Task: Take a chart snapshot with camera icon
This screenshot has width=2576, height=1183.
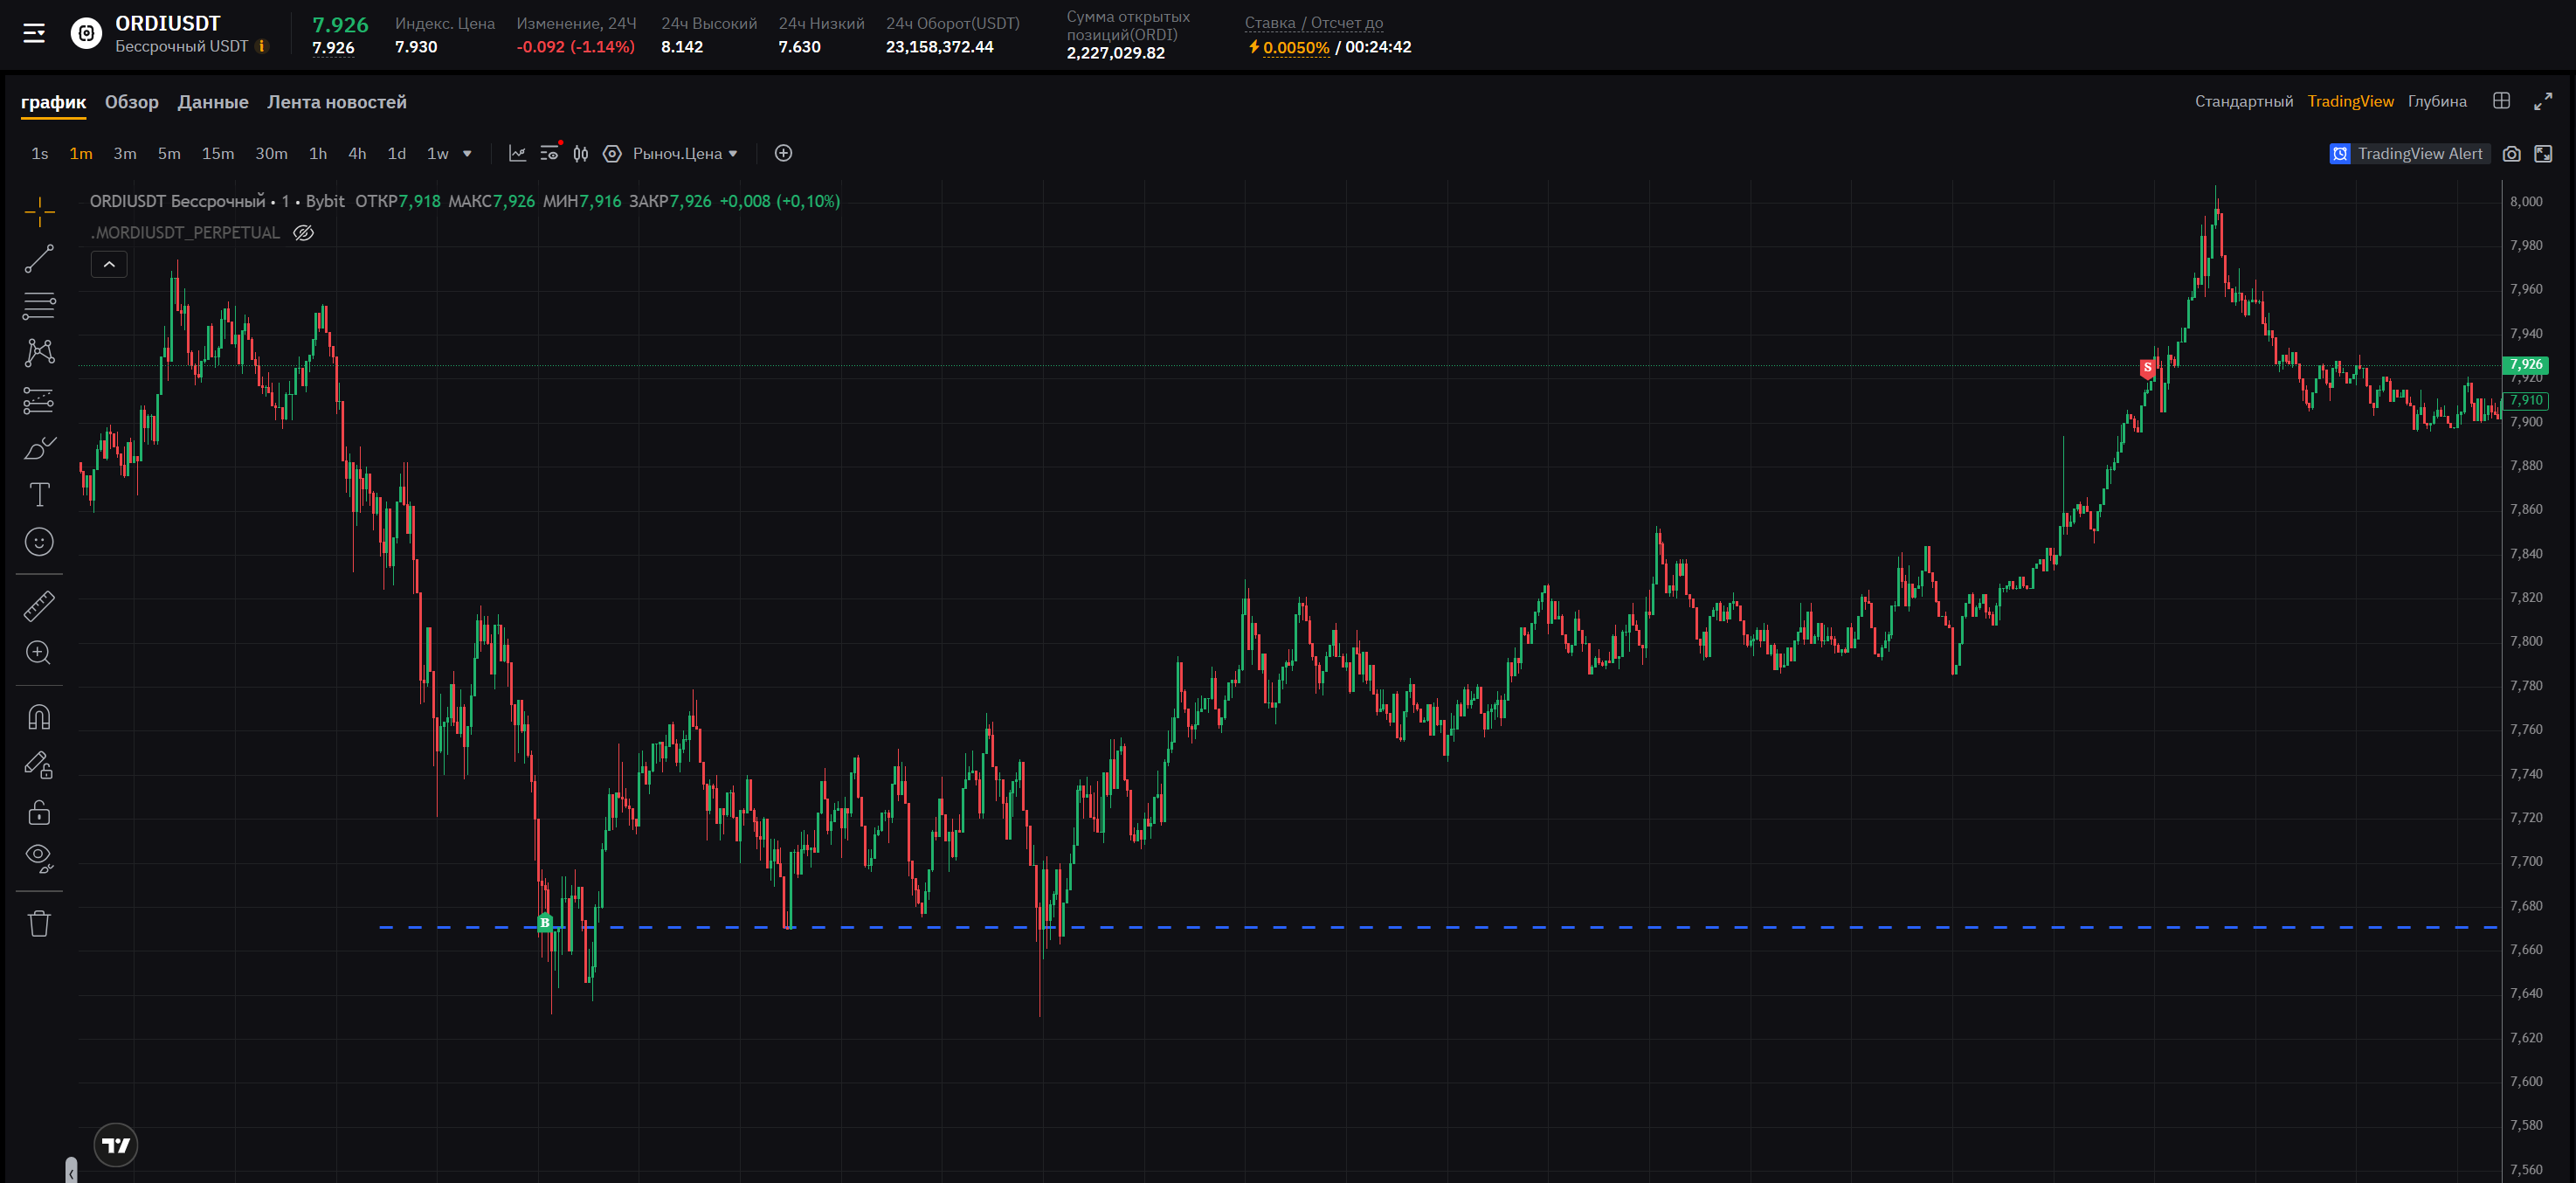Action: [x=2511, y=154]
